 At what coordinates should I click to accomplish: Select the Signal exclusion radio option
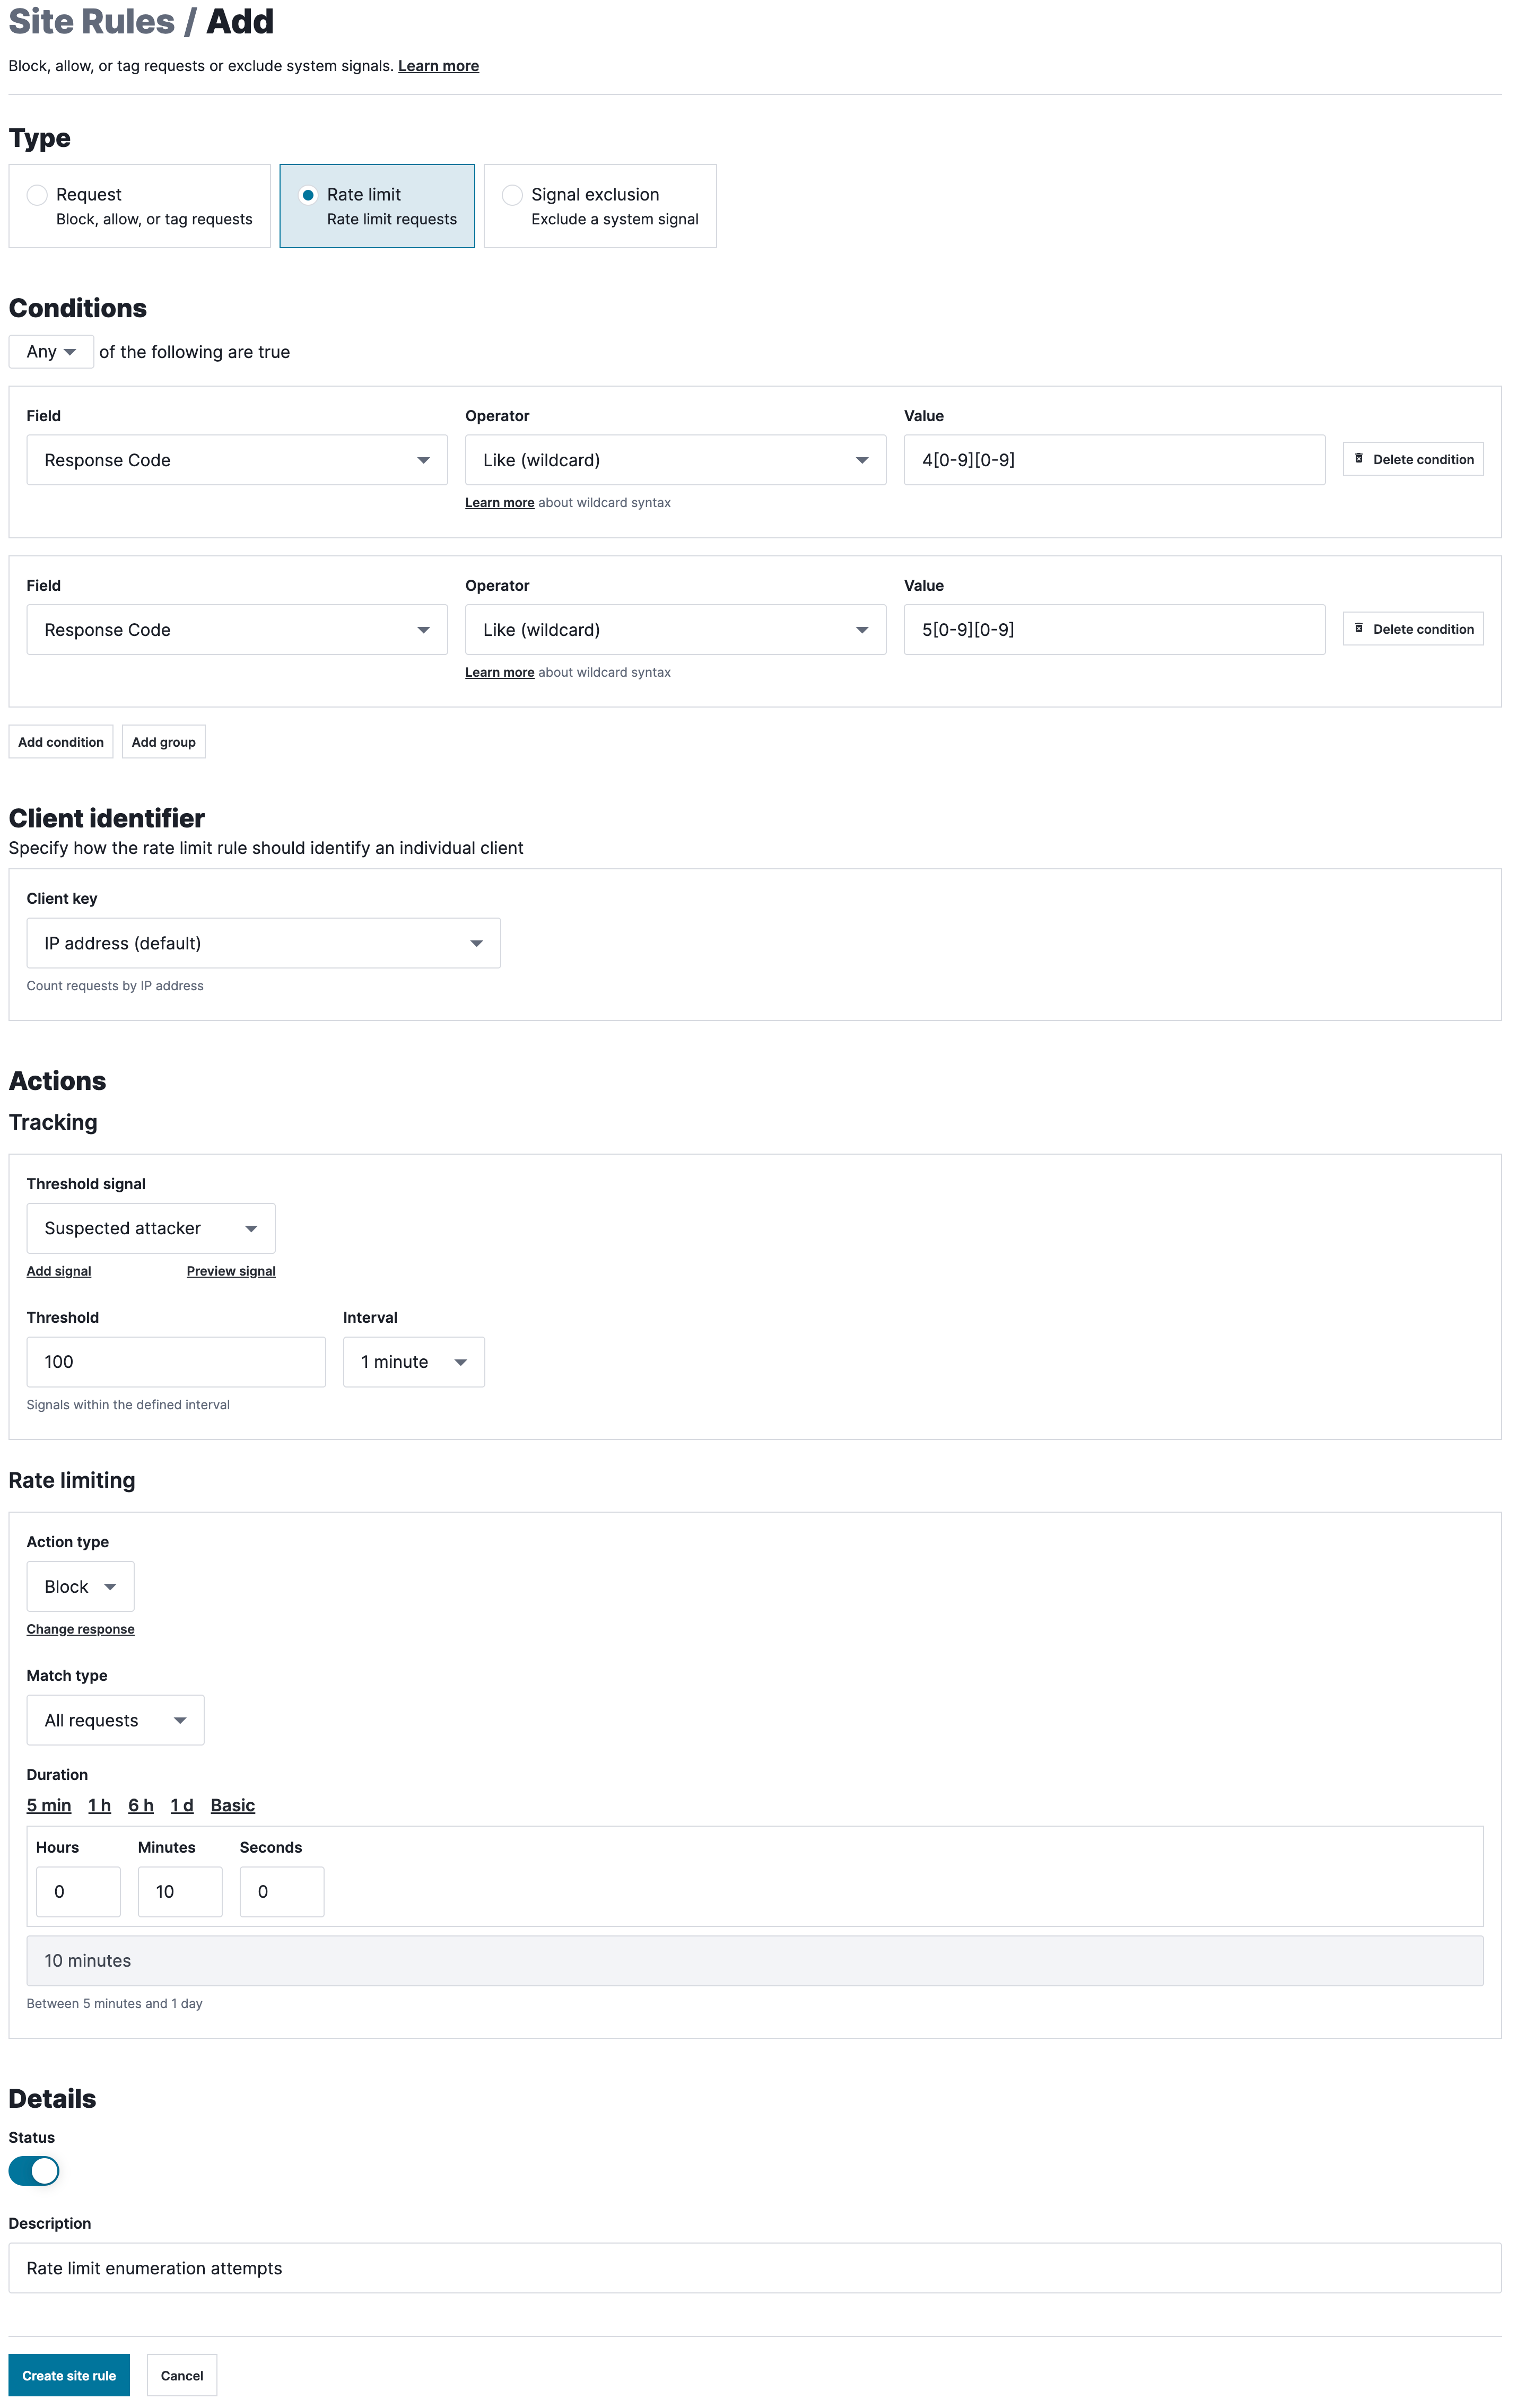[x=512, y=195]
